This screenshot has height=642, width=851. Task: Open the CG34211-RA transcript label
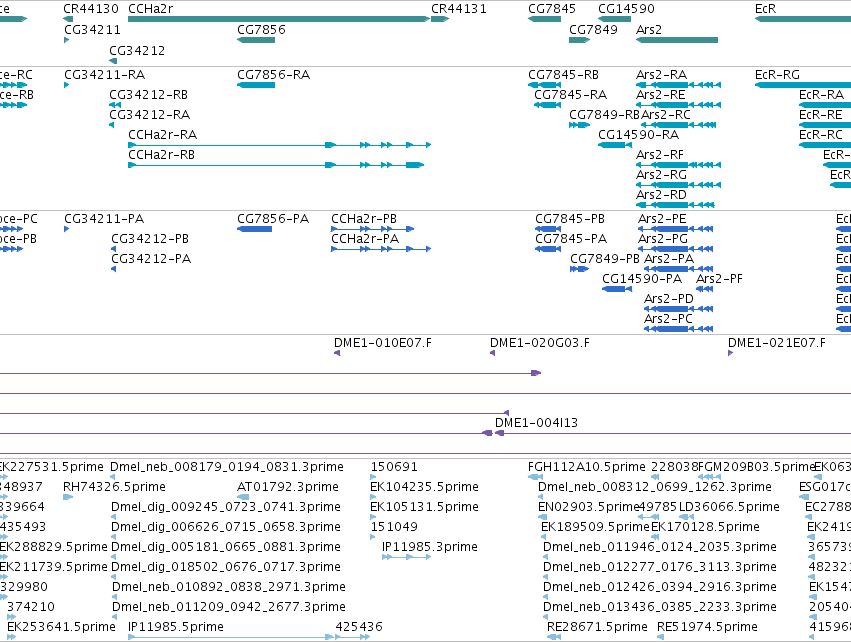click(x=104, y=75)
